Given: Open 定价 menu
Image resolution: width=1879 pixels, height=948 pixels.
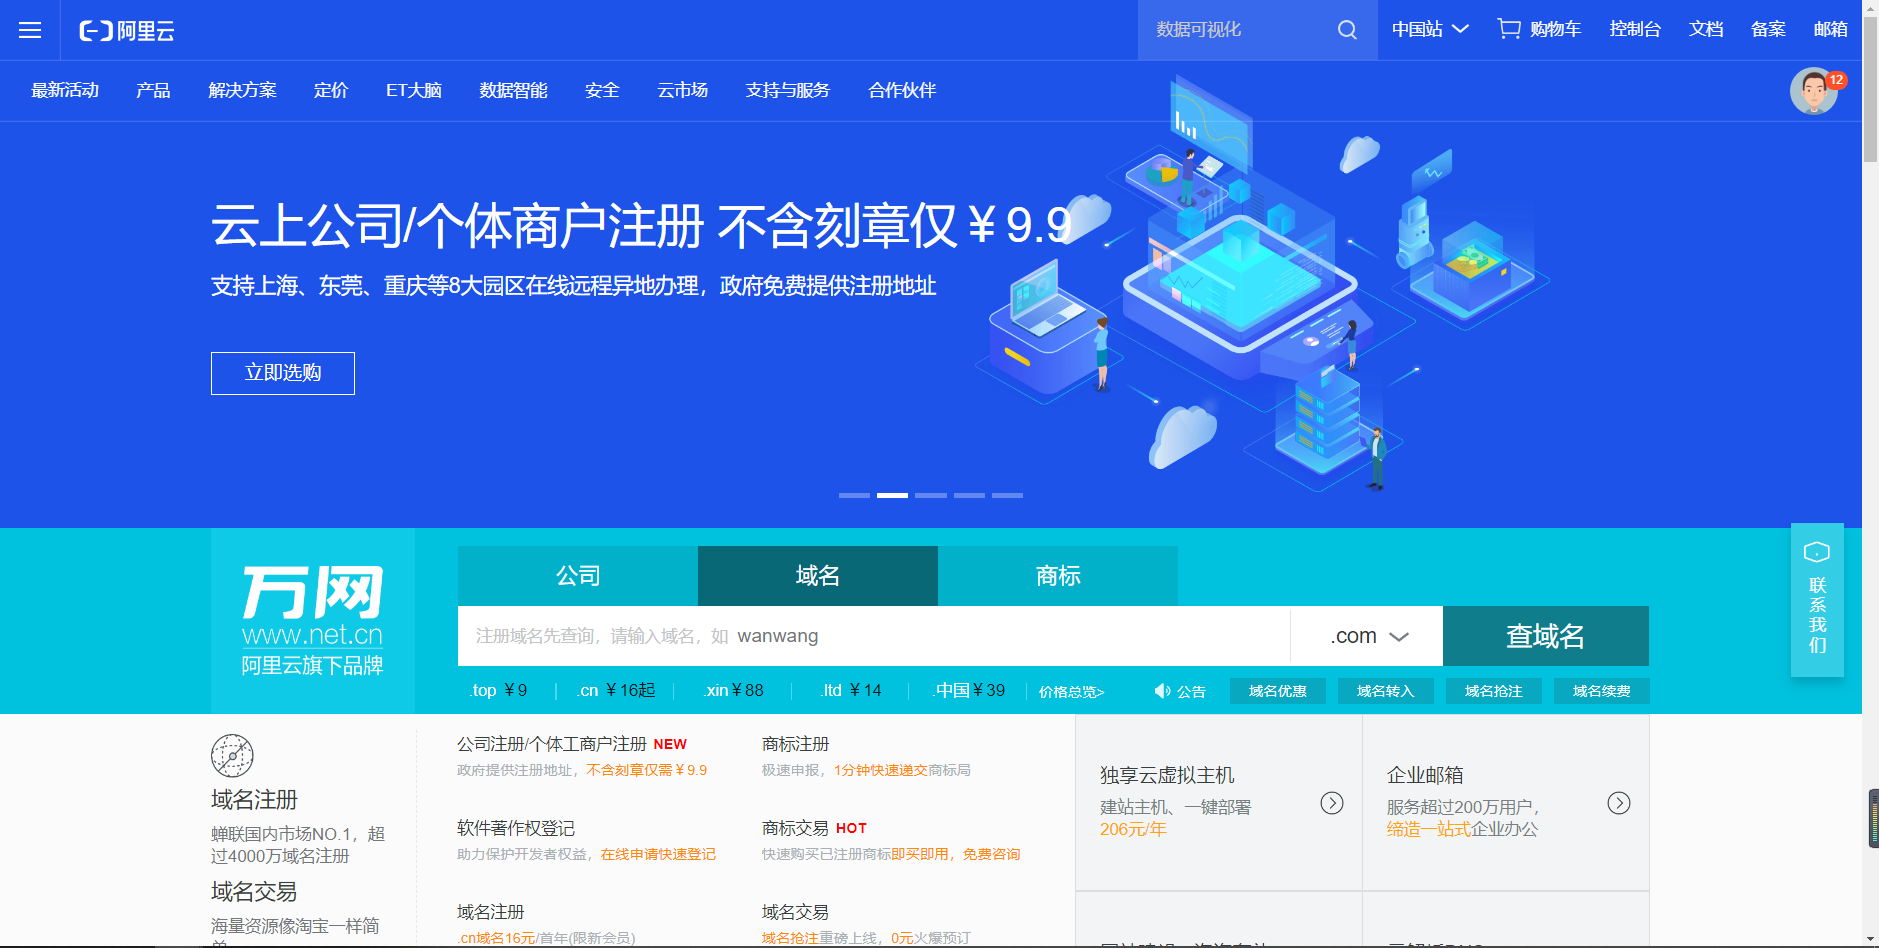Looking at the screenshot, I should (x=331, y=90).
